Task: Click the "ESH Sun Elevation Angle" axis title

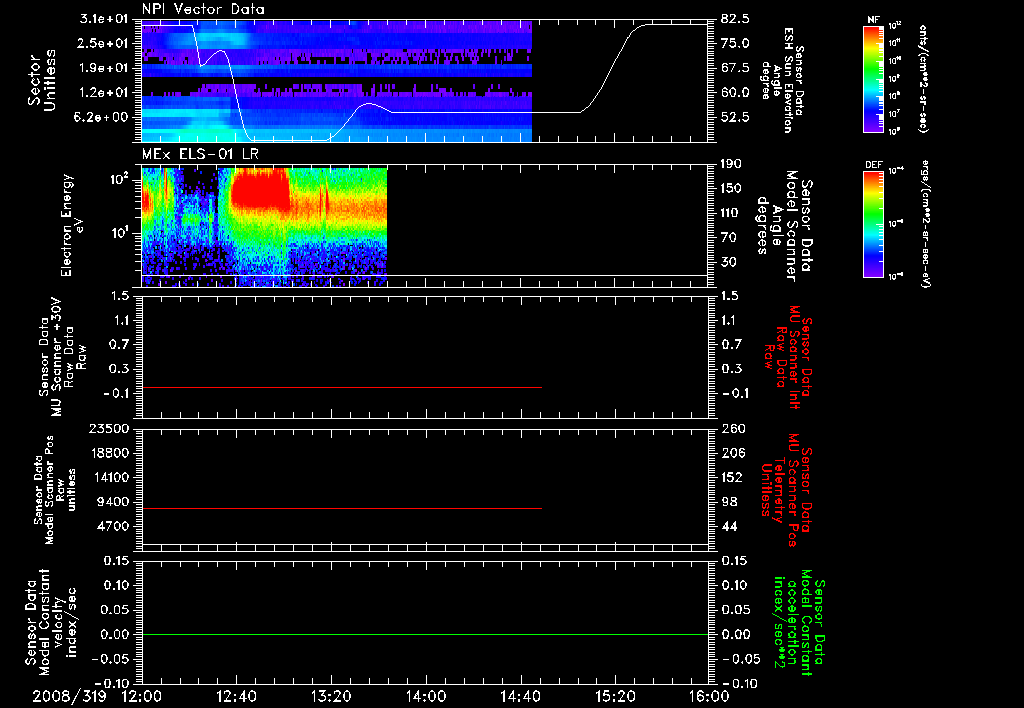Action: [782, 80]
